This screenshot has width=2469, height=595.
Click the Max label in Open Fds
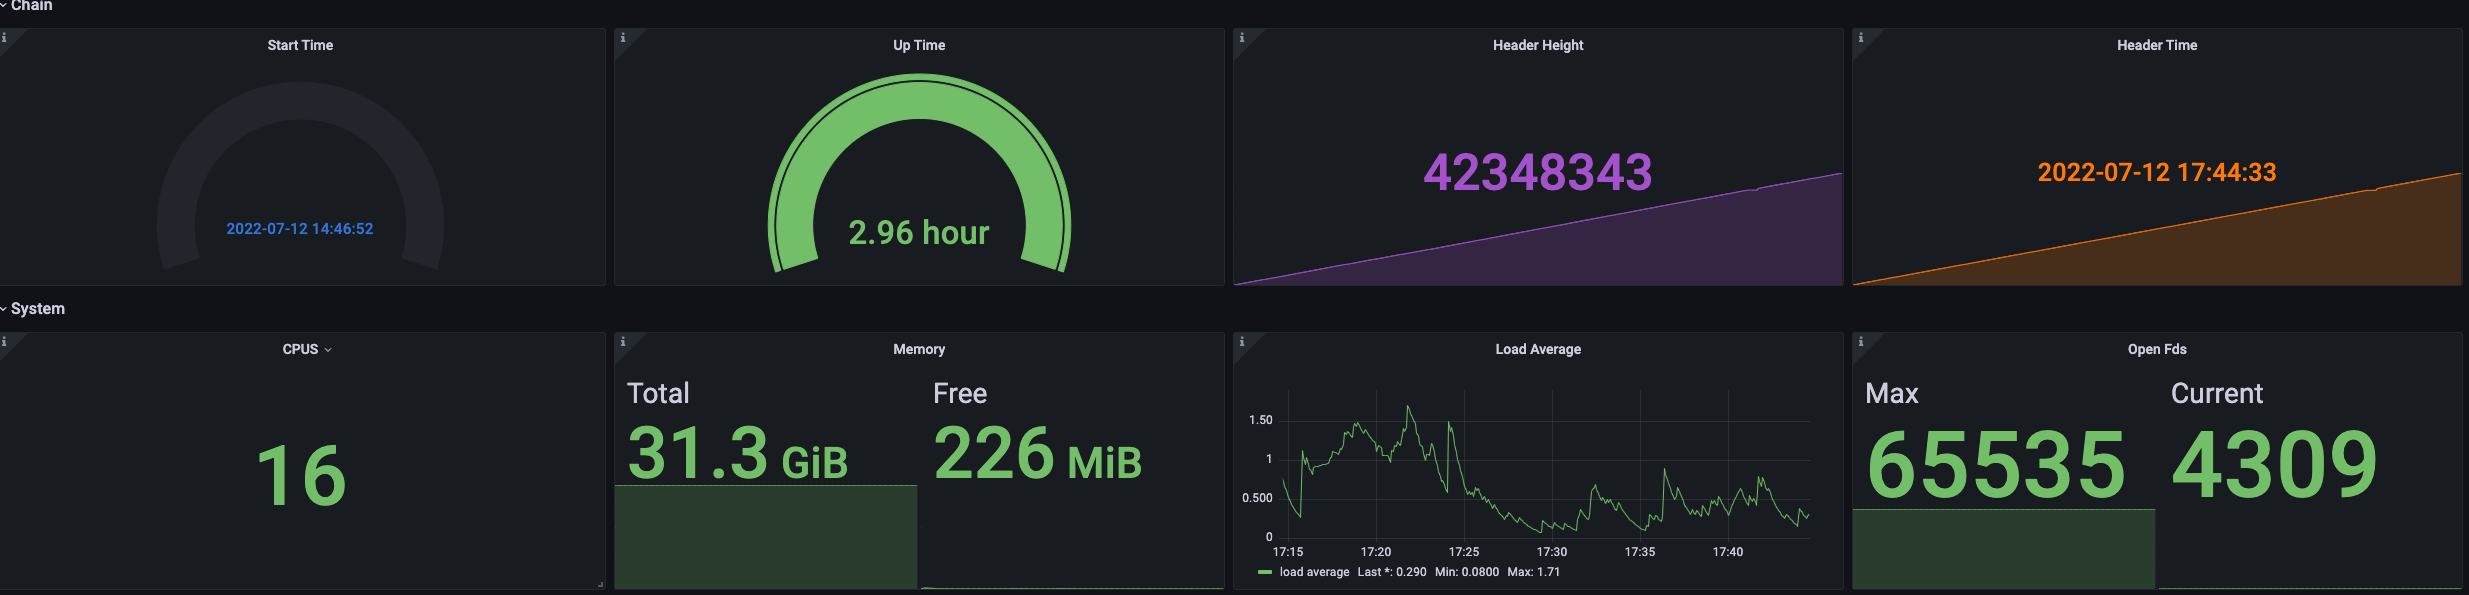point(1892,394)
